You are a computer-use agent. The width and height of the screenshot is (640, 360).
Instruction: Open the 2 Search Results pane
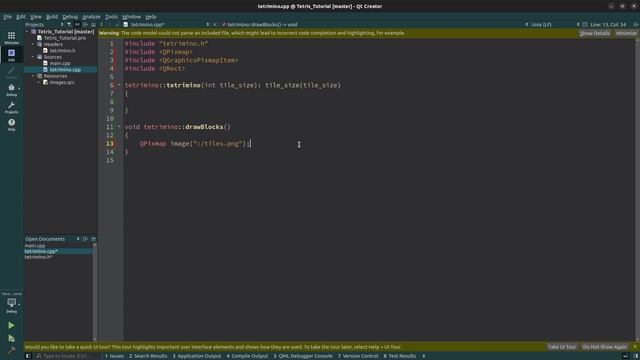(148, 356)
